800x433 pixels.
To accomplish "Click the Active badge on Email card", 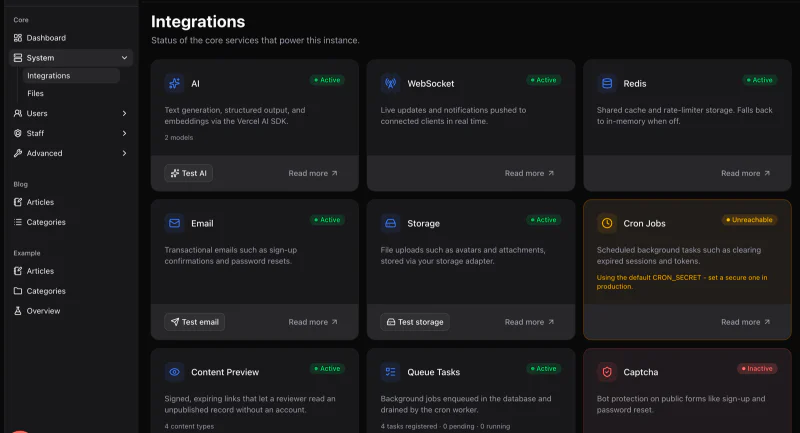I will click(x=327, y=220).
